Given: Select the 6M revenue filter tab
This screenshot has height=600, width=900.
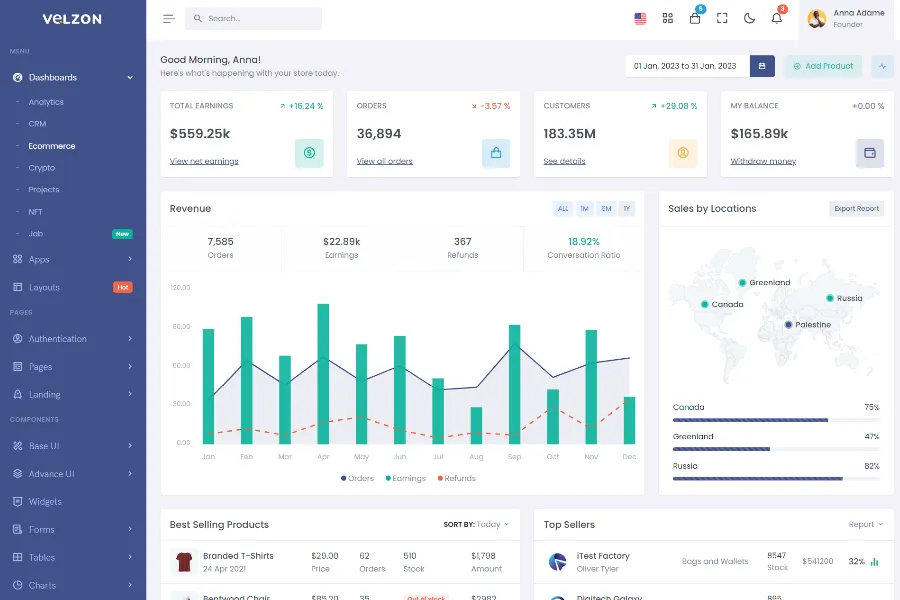Looking at the screenshot, I should [x=606, y=209].
